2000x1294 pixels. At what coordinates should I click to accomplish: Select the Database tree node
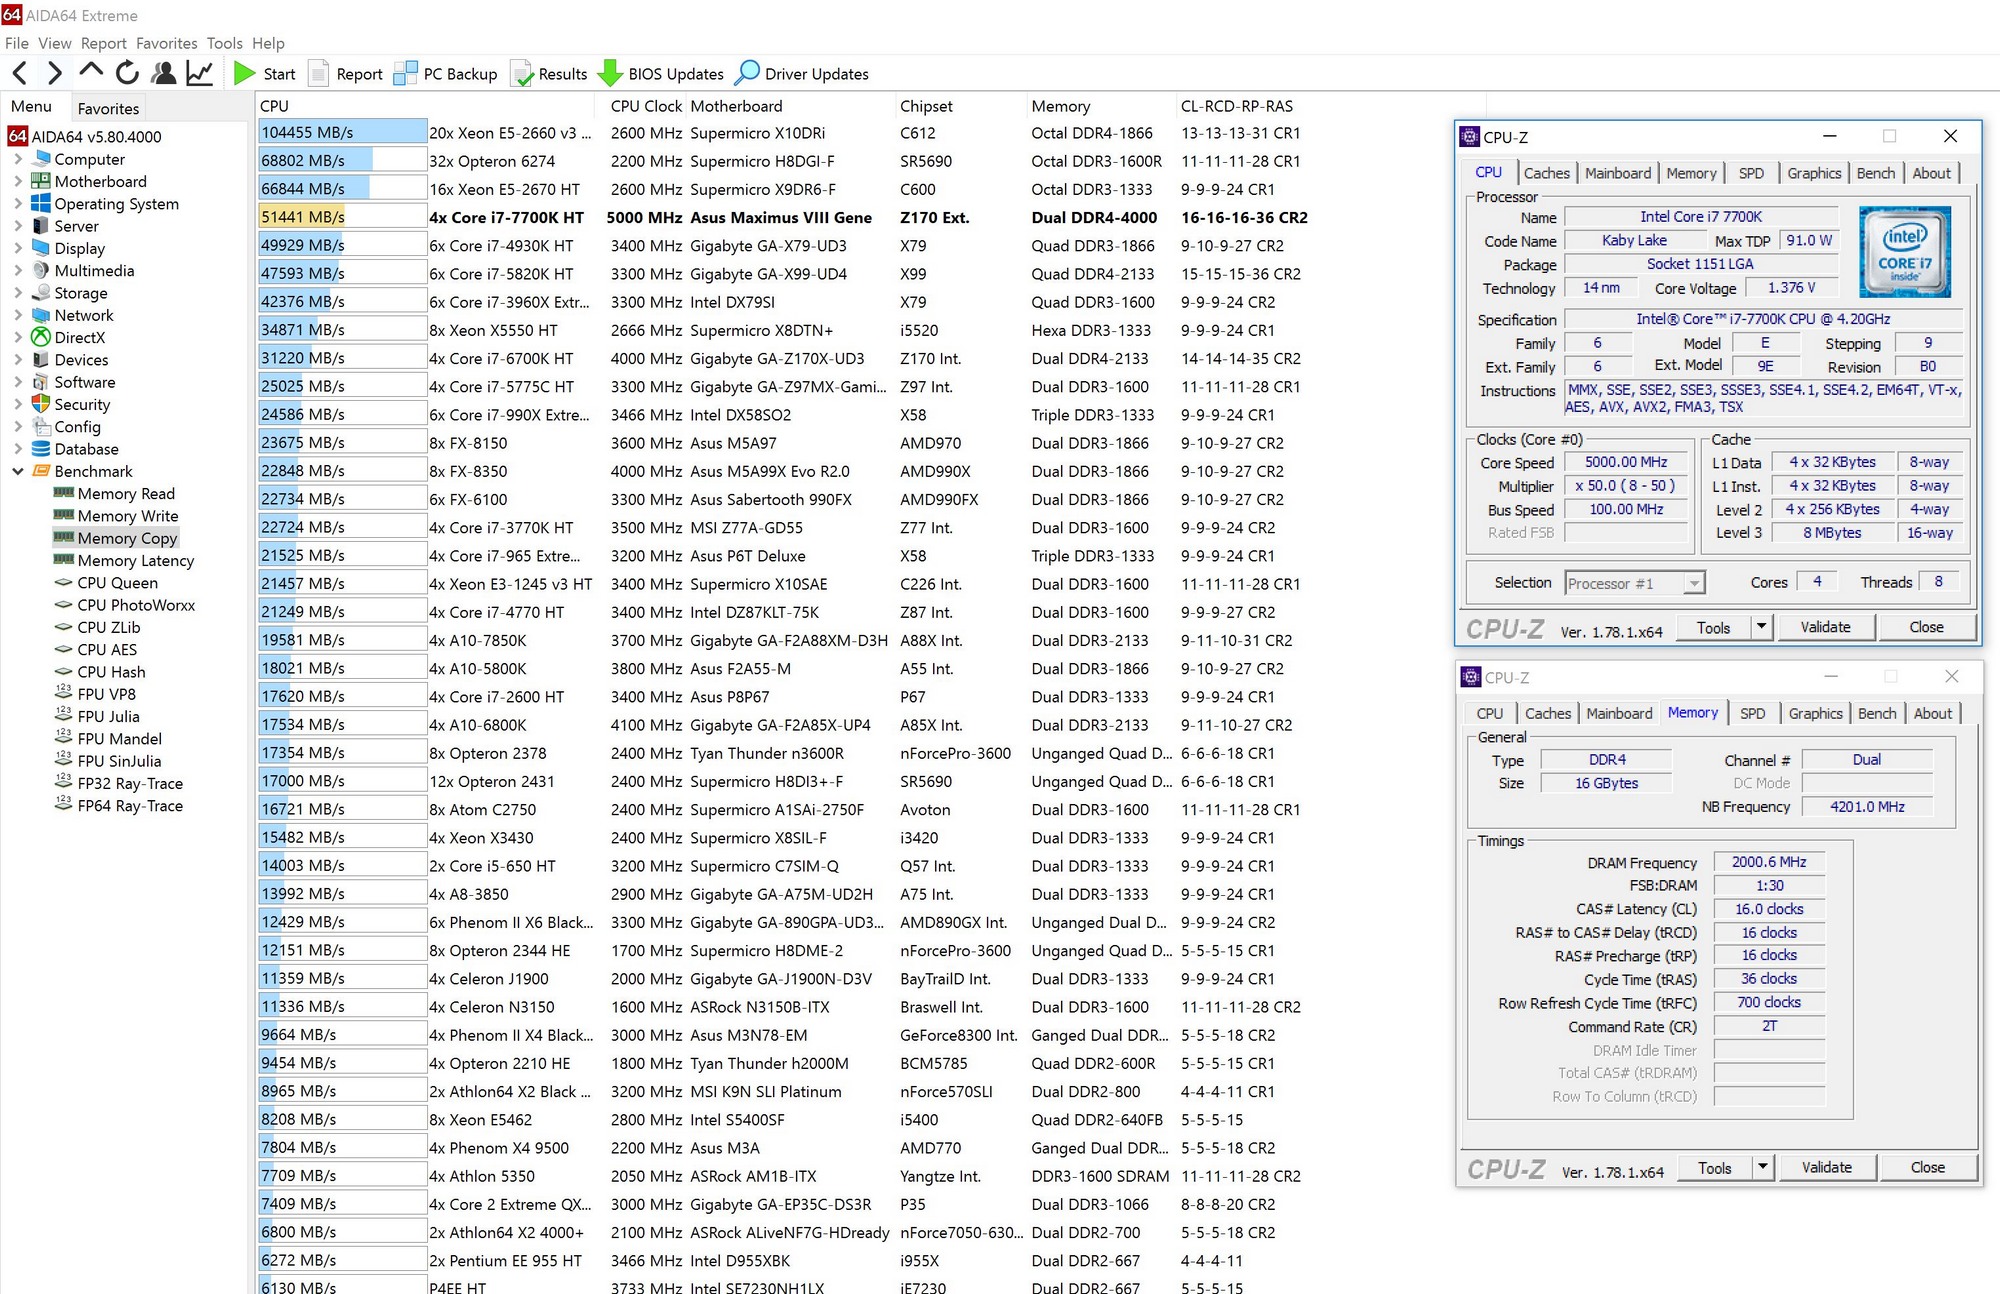pos(86,449)
